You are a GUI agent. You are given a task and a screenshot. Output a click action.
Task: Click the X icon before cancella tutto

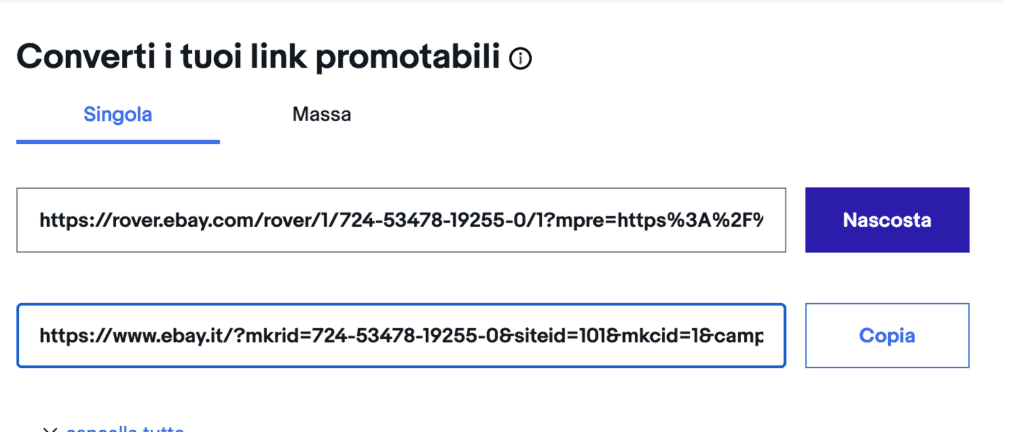point(50,430)
